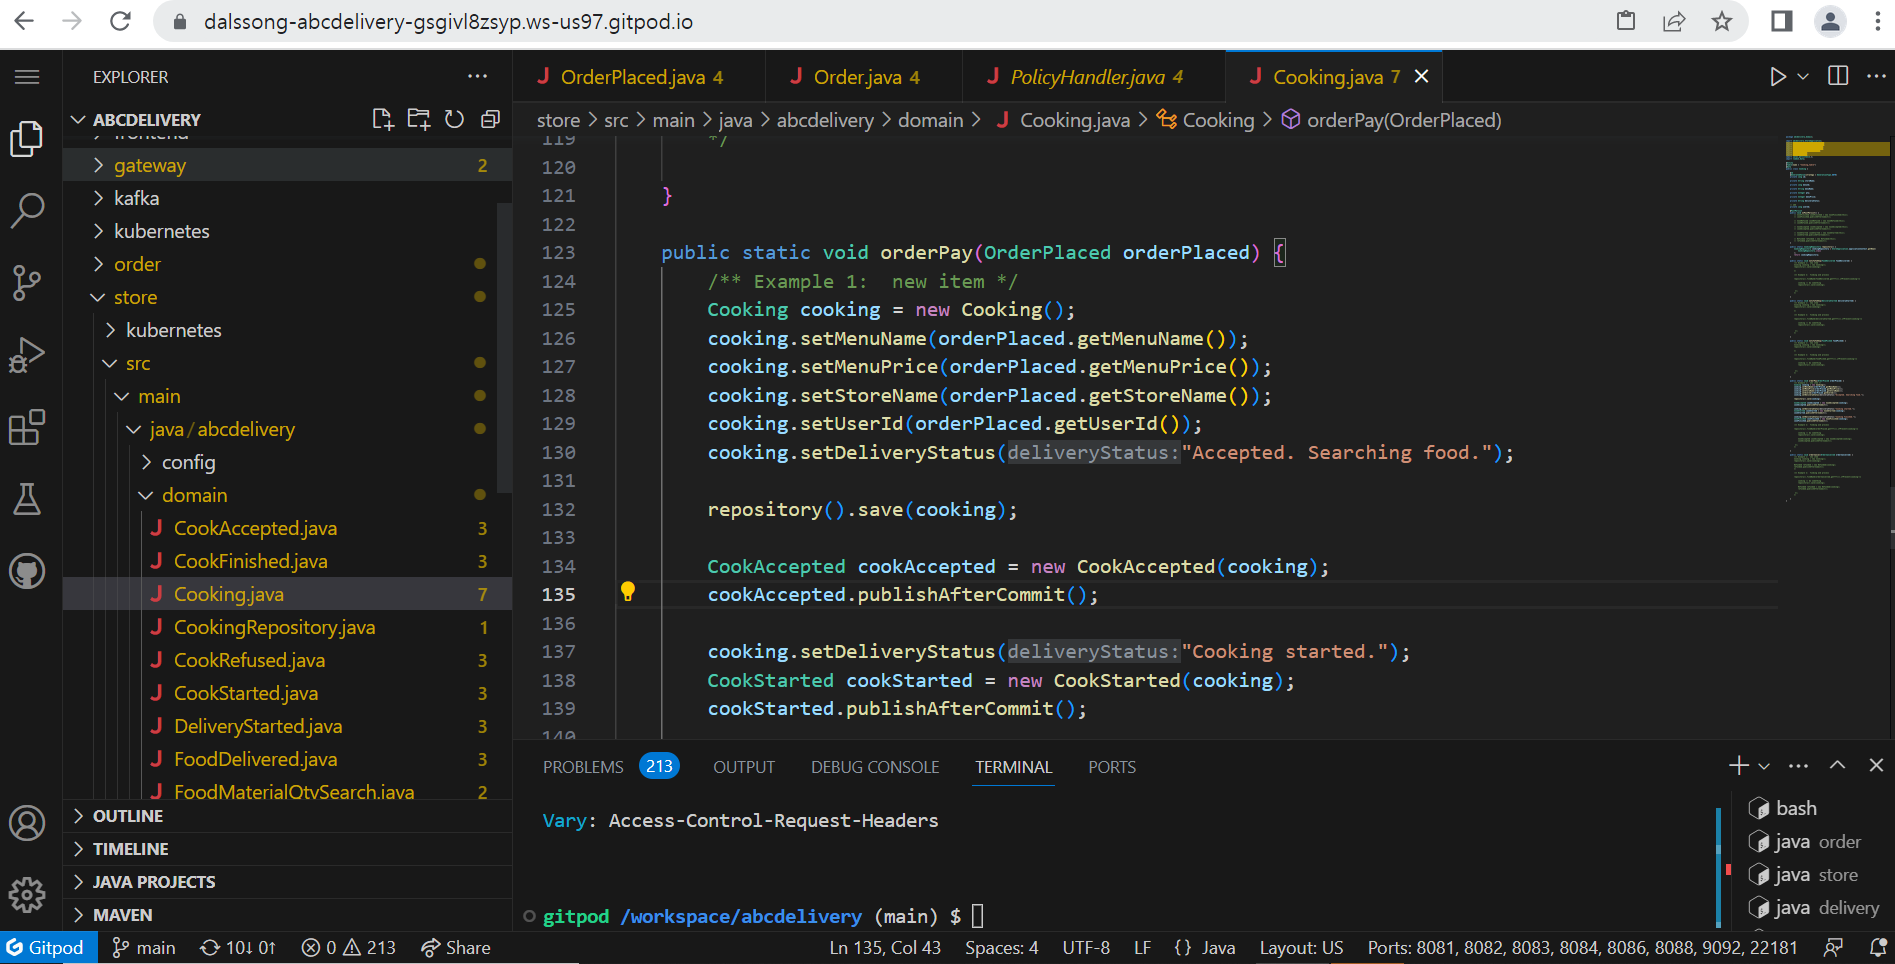Open the Search panel from the activity bar
This screenshot has height=964, width=1895.
pos(27,210)
